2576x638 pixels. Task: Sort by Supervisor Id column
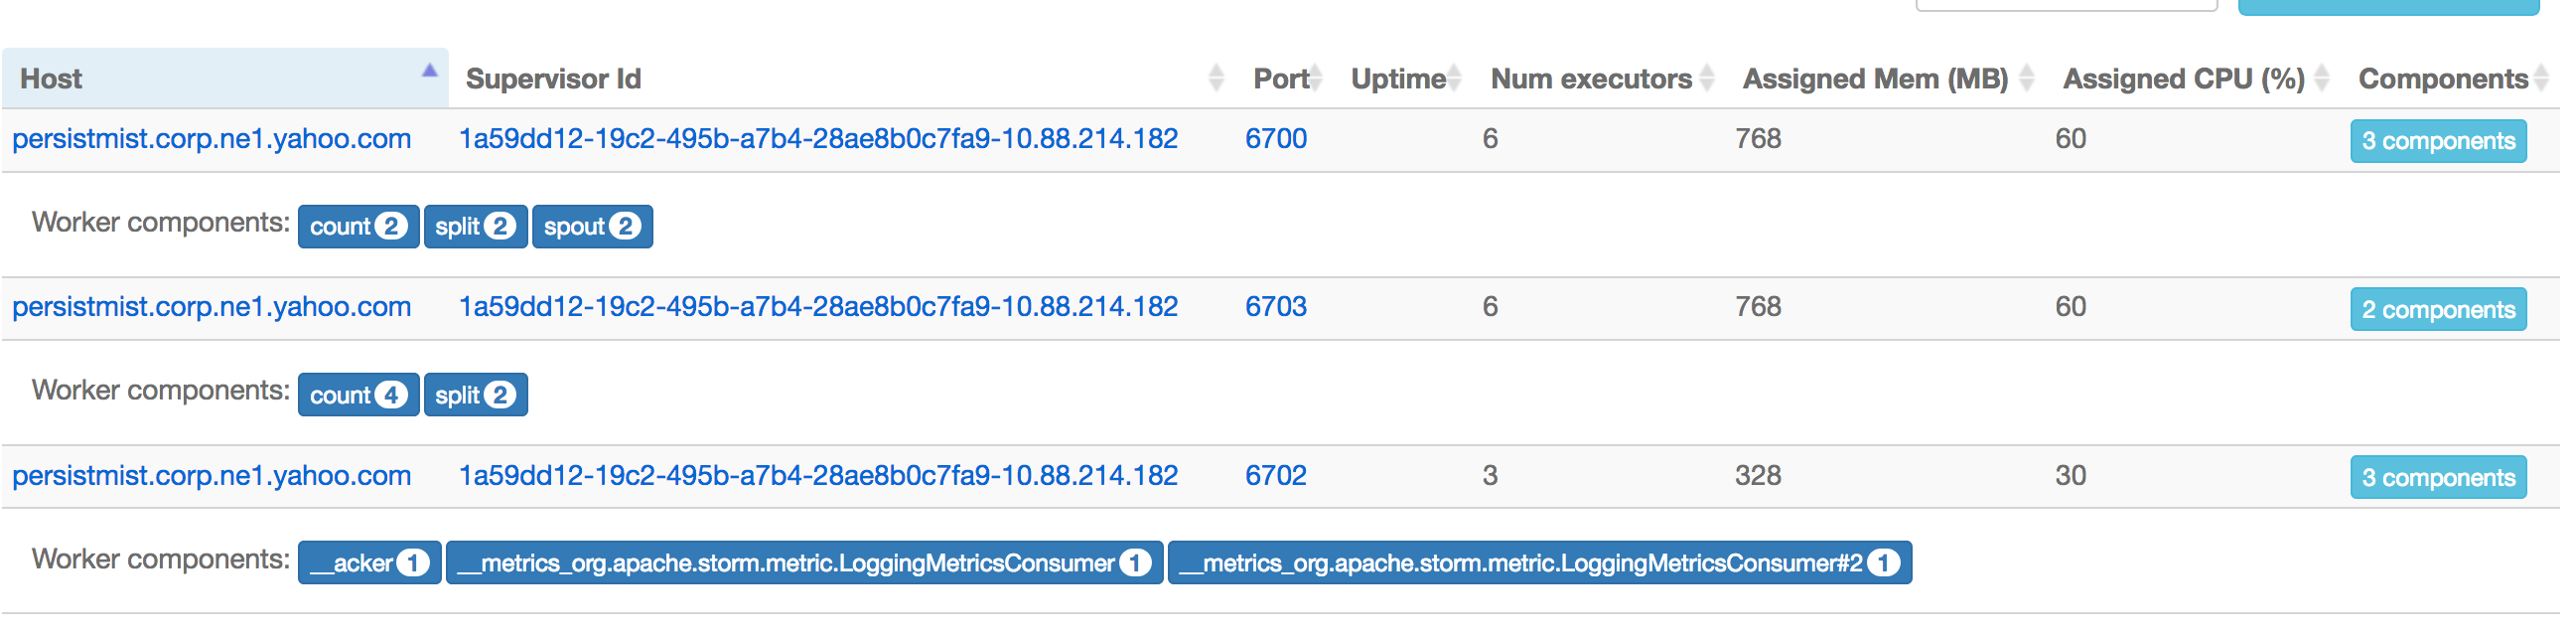(x=841, y=79)
